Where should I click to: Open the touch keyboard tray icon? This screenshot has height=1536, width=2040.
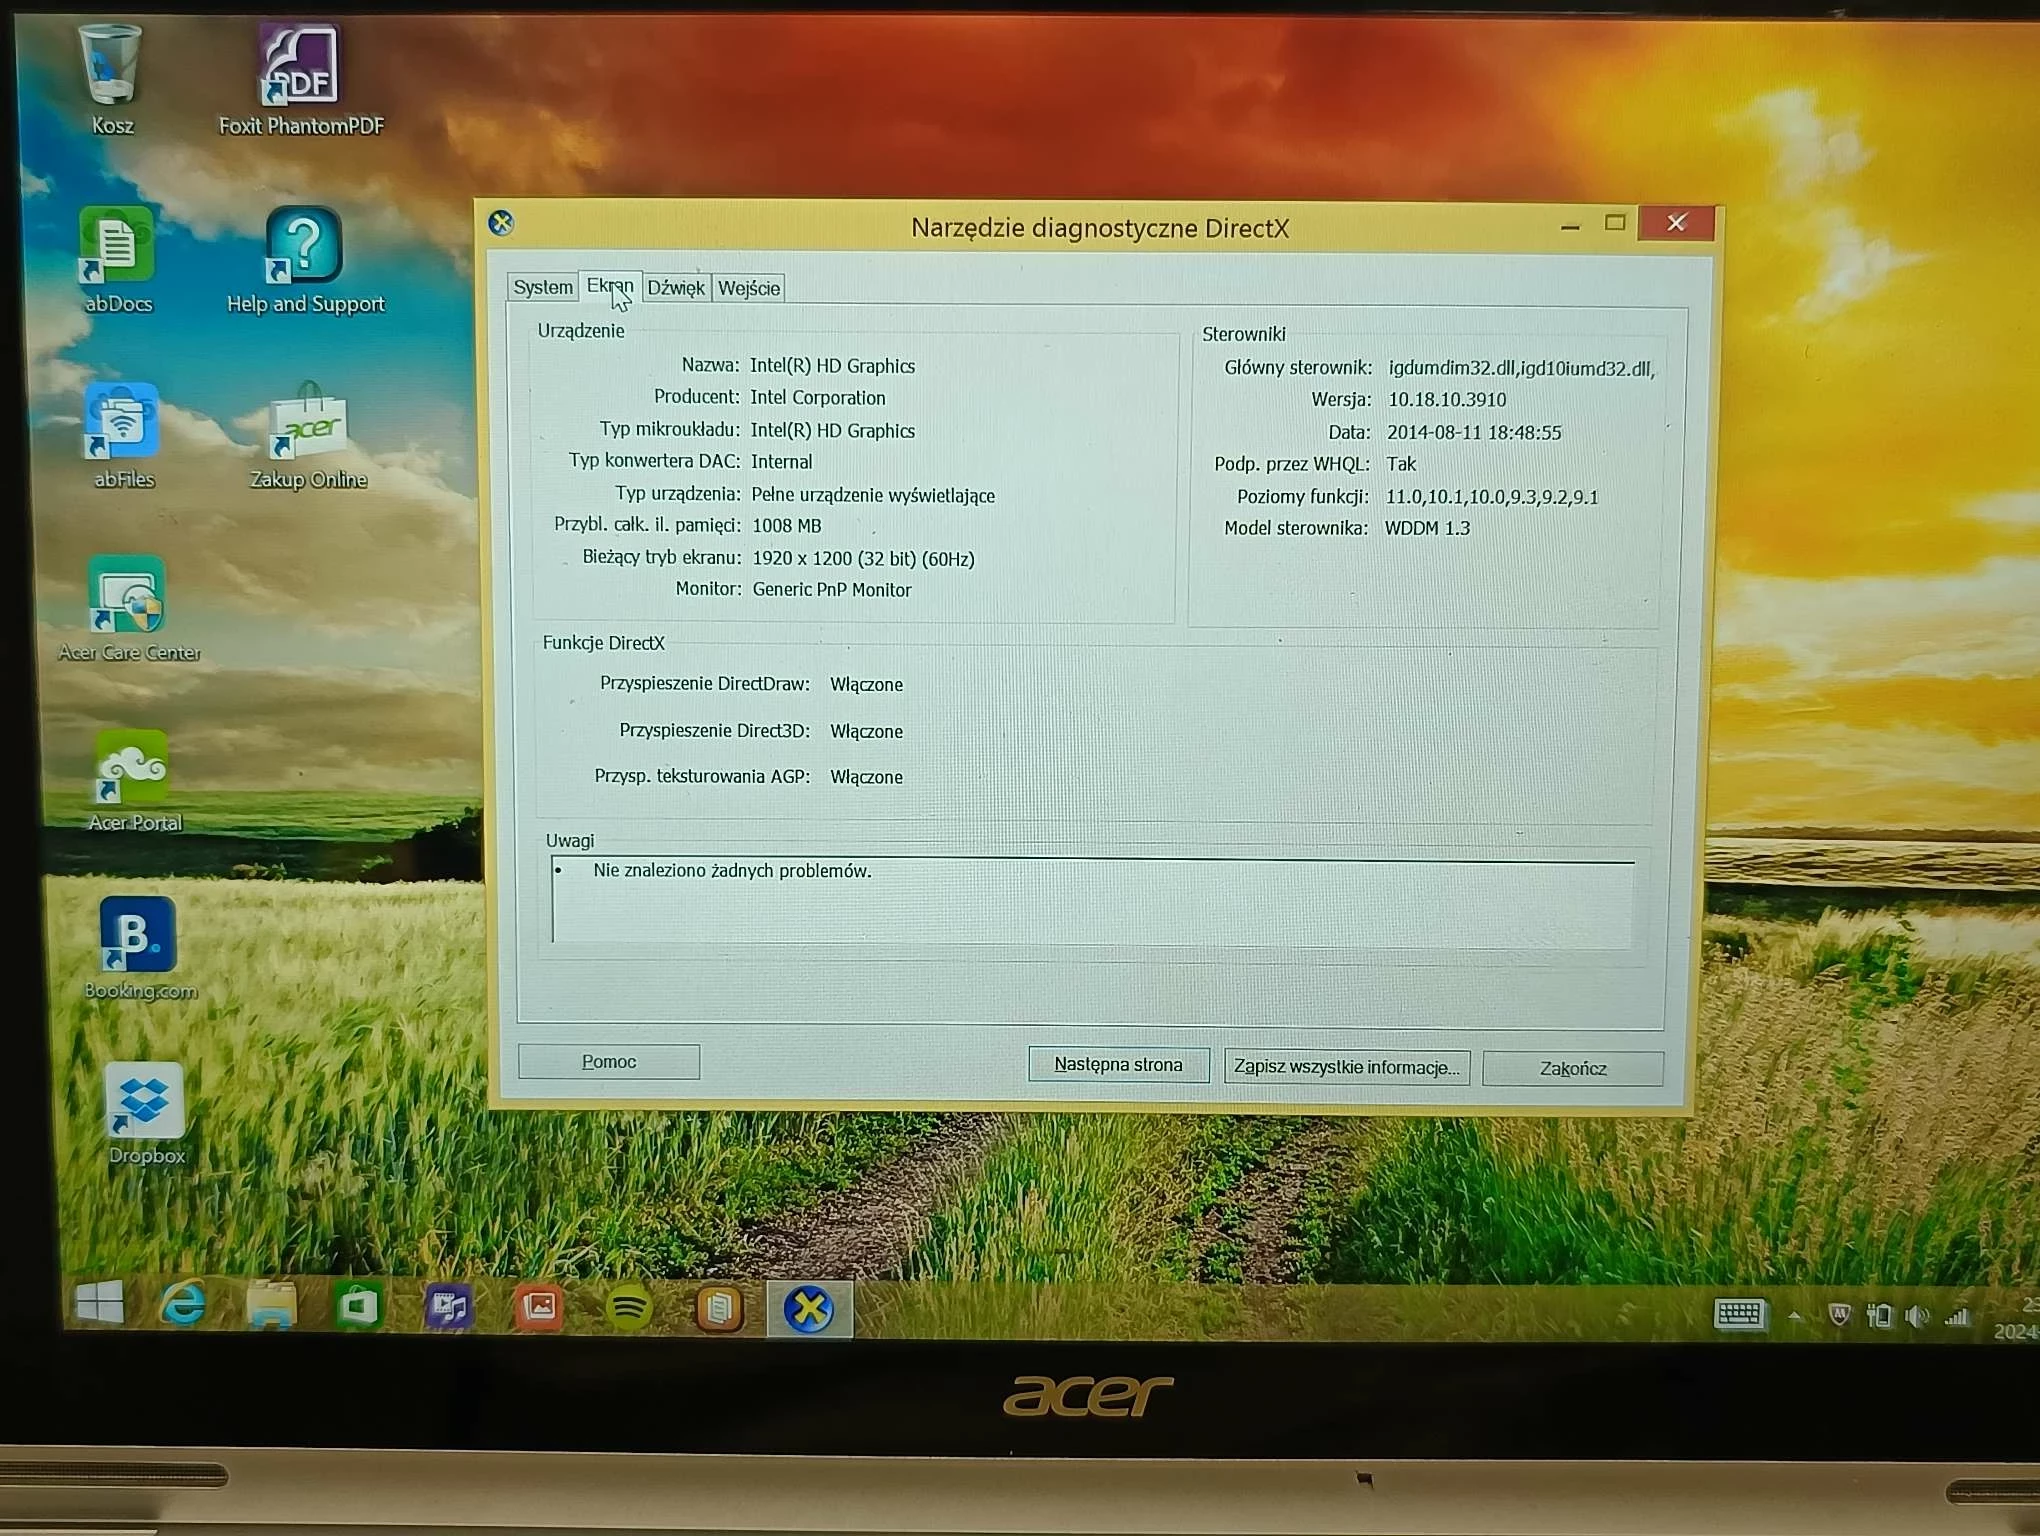point(1739,1314)
